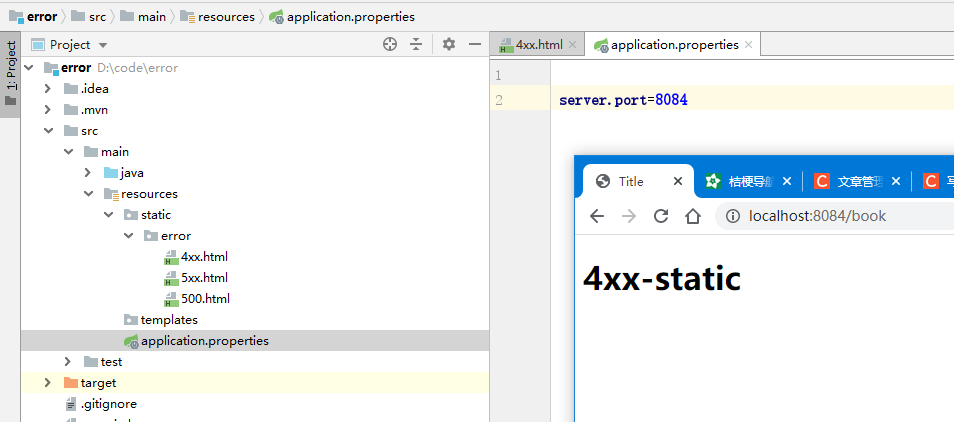Collapse the error project root node
Screen dimensions: 954x422
click(x=28, y=67)
